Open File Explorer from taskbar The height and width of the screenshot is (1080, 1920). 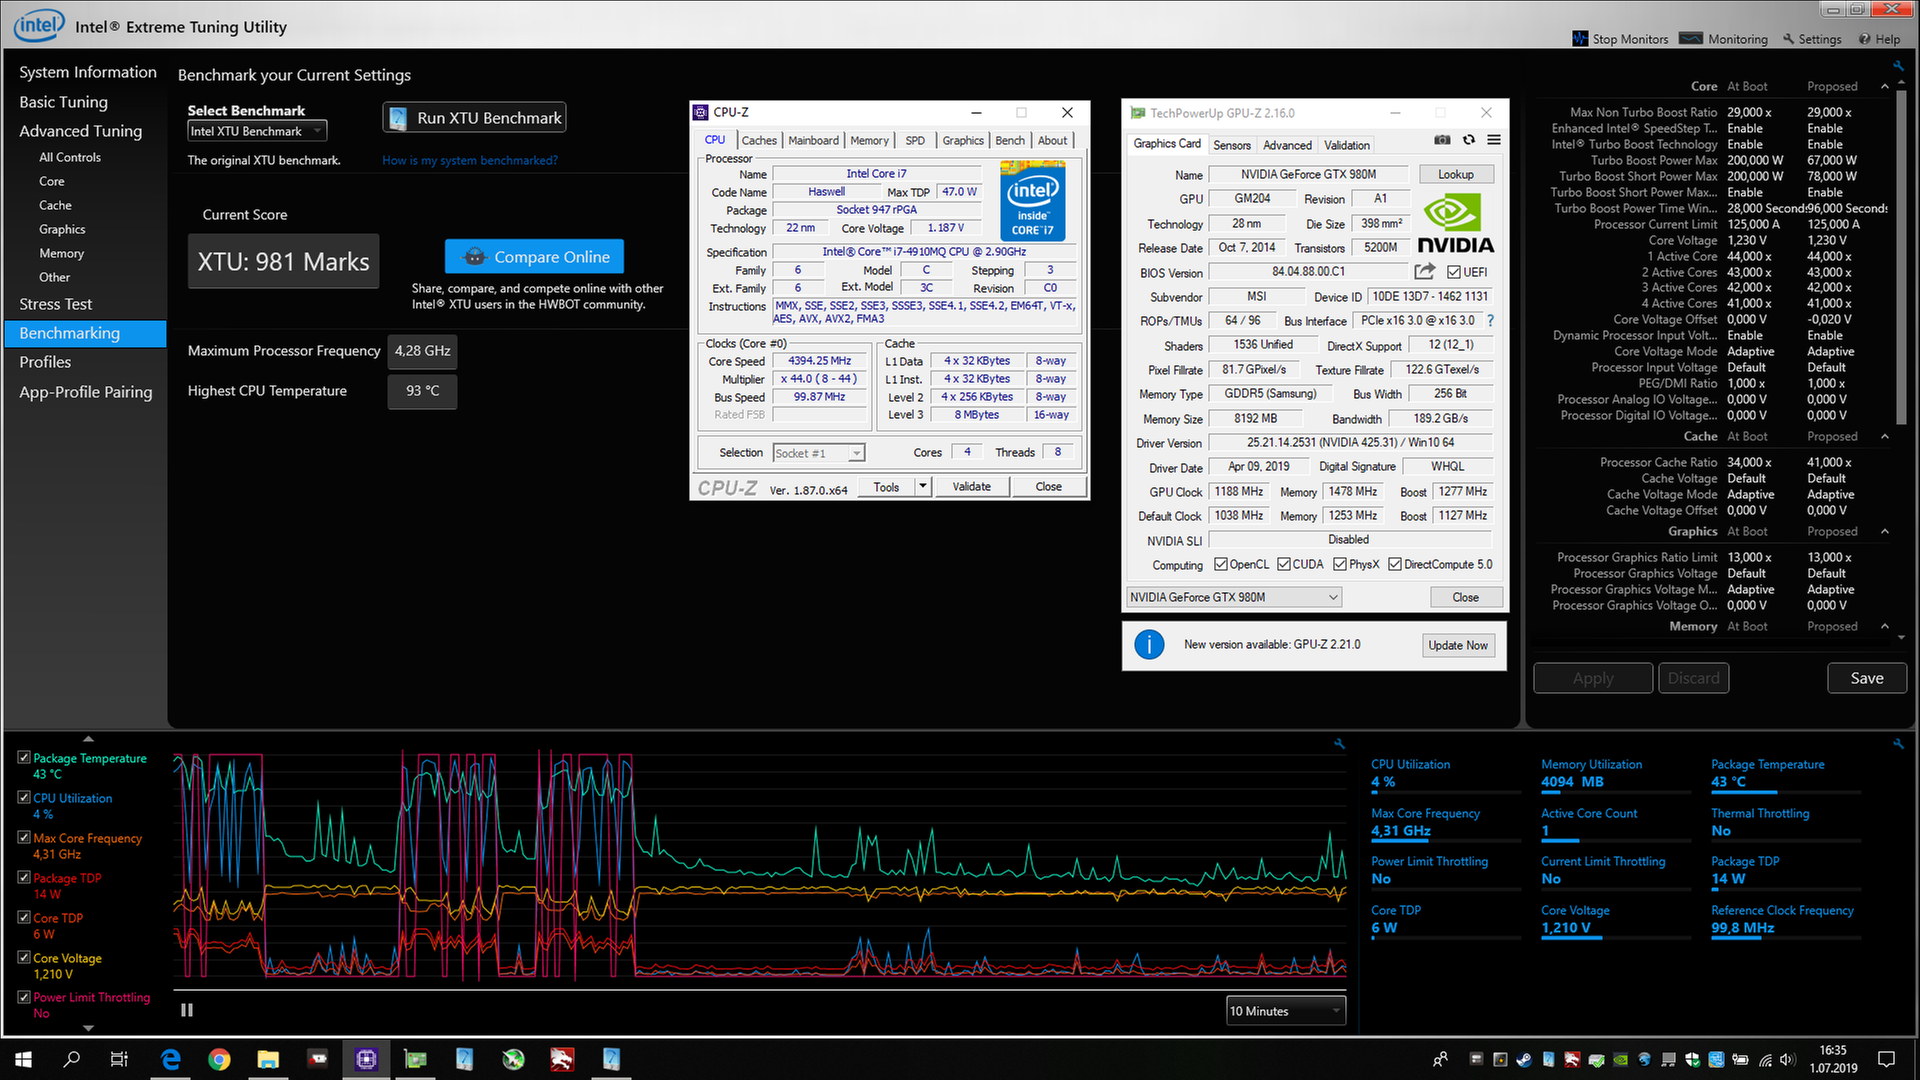[268, 1059]
